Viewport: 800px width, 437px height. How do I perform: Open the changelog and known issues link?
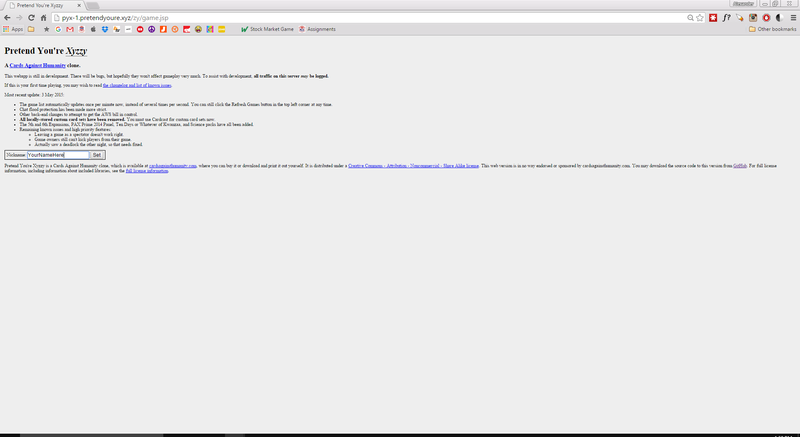pos(137,86)
